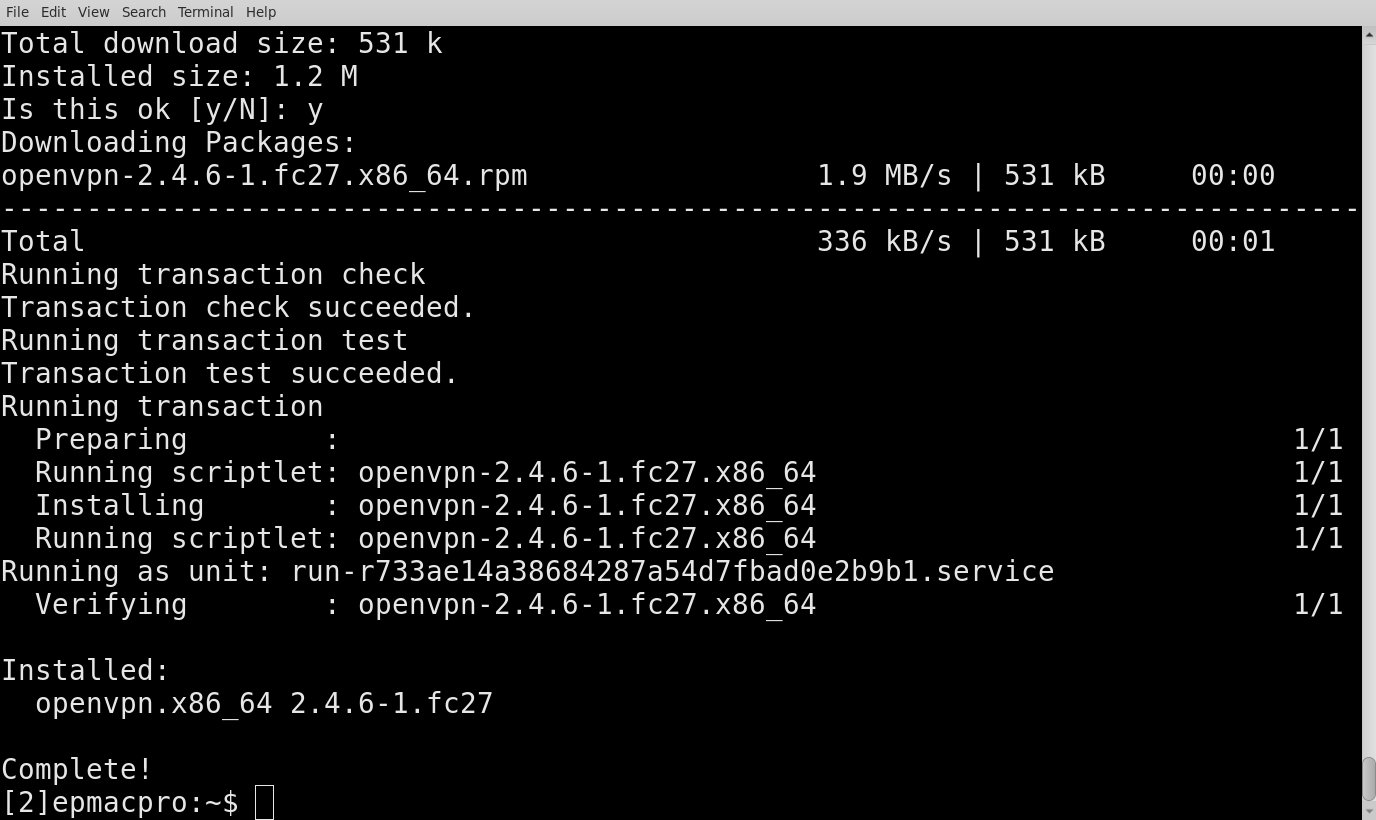Viewport: 1376px width, 820px height.
Task: Click the "Is this ok [y/N]" prompt line
Action: pos(161,109)
